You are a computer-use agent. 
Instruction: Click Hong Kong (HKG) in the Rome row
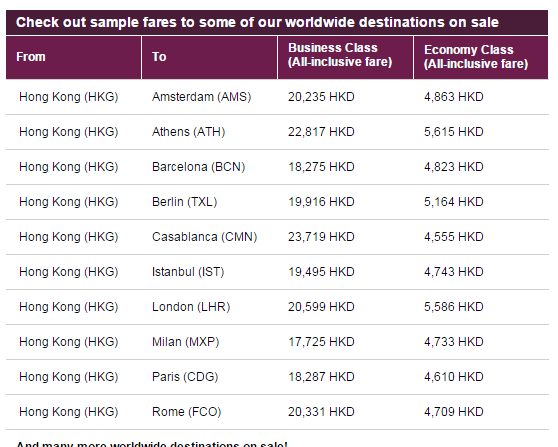[69, 412]
